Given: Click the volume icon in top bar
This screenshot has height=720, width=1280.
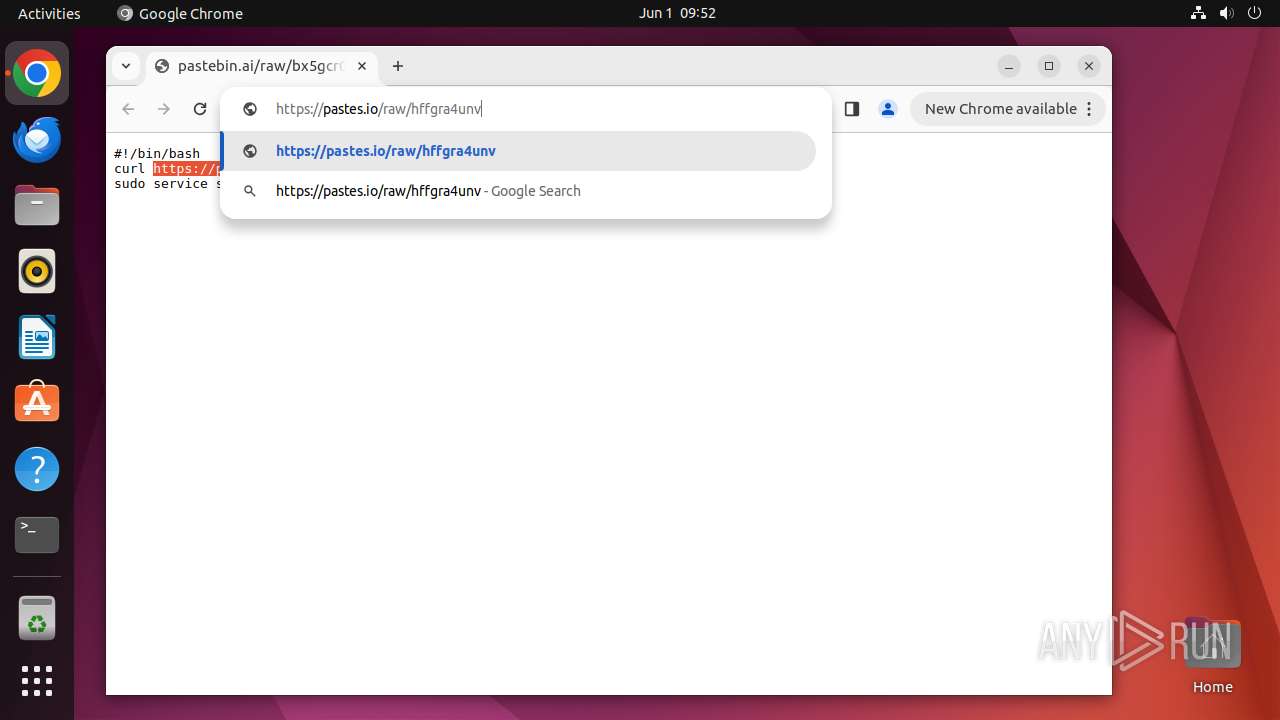Looking at the screenshot, I should click(x=1226, y=13).
